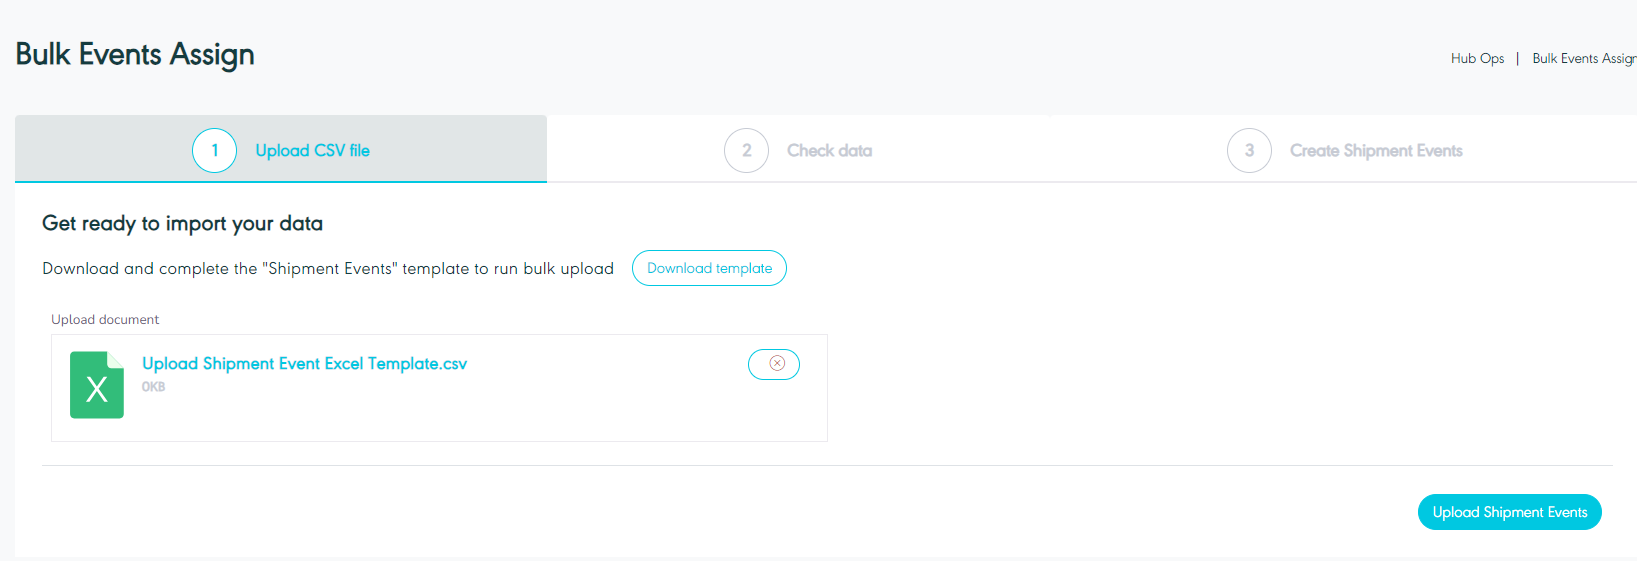Screen dimensions: 1637x561
Task: Navigate to Hub Ops breadcrumb
Action: coord(1477,59)
